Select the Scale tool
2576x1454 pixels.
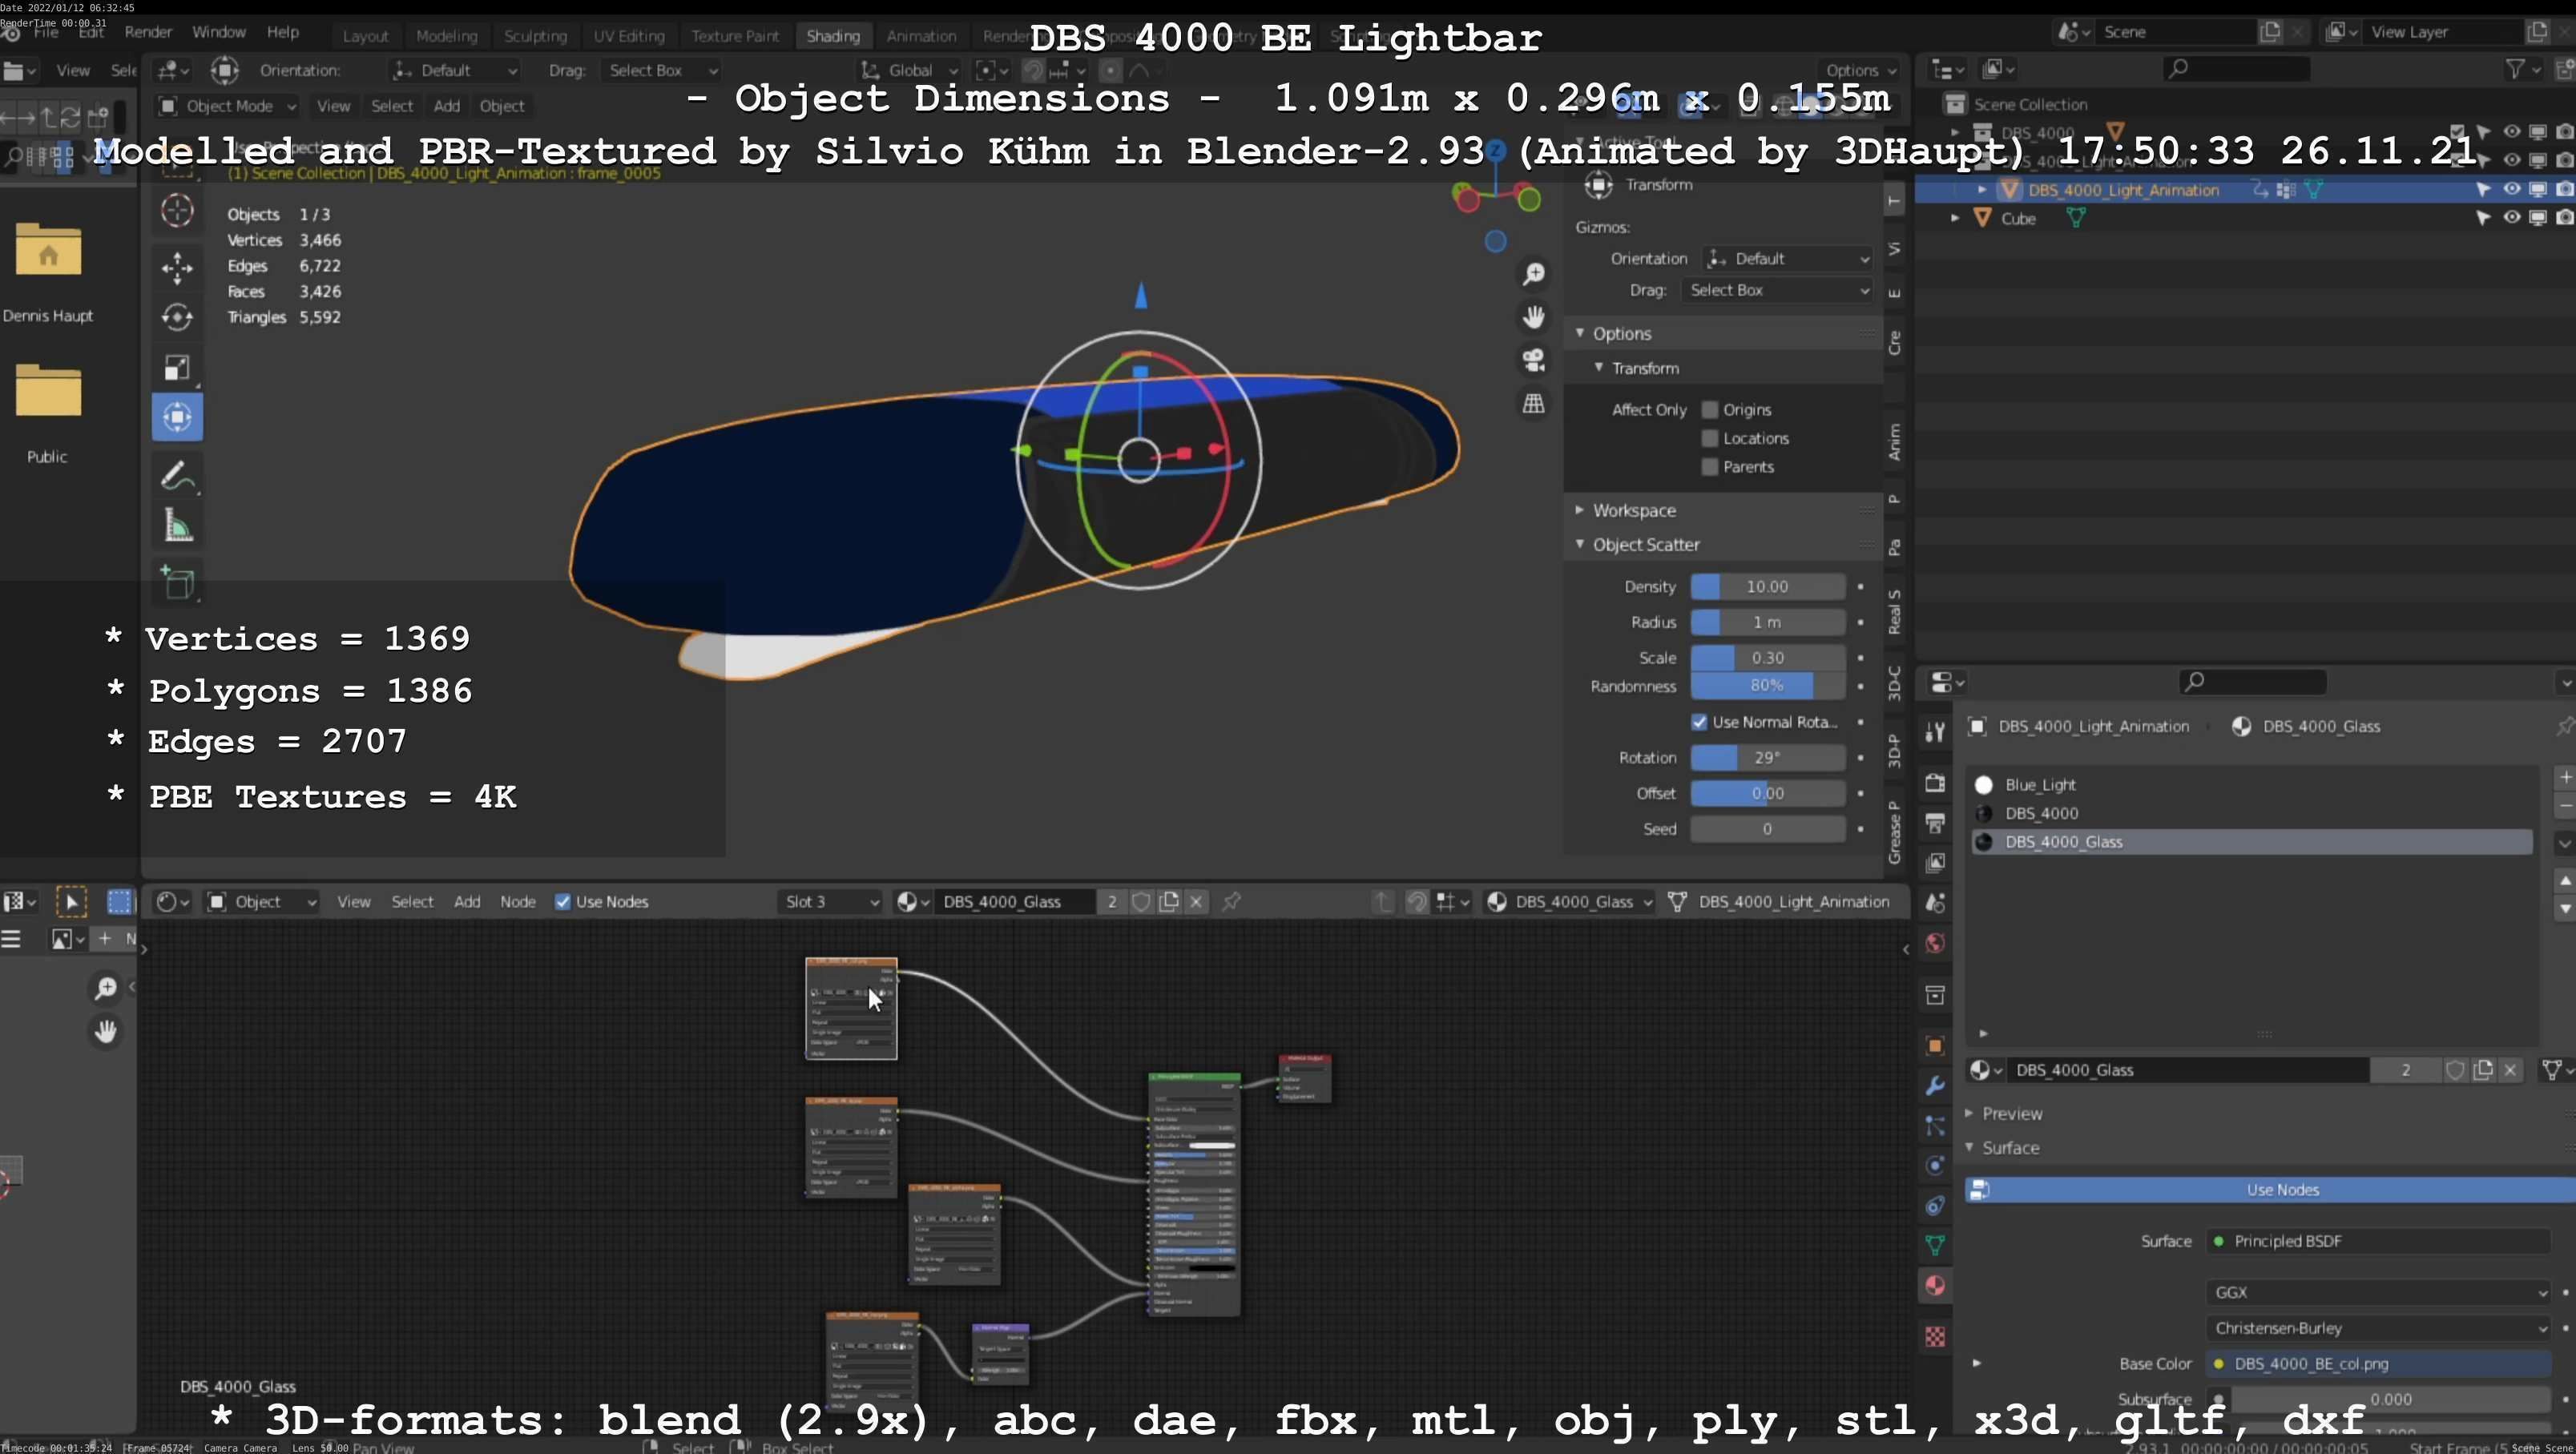pos(177,368)
